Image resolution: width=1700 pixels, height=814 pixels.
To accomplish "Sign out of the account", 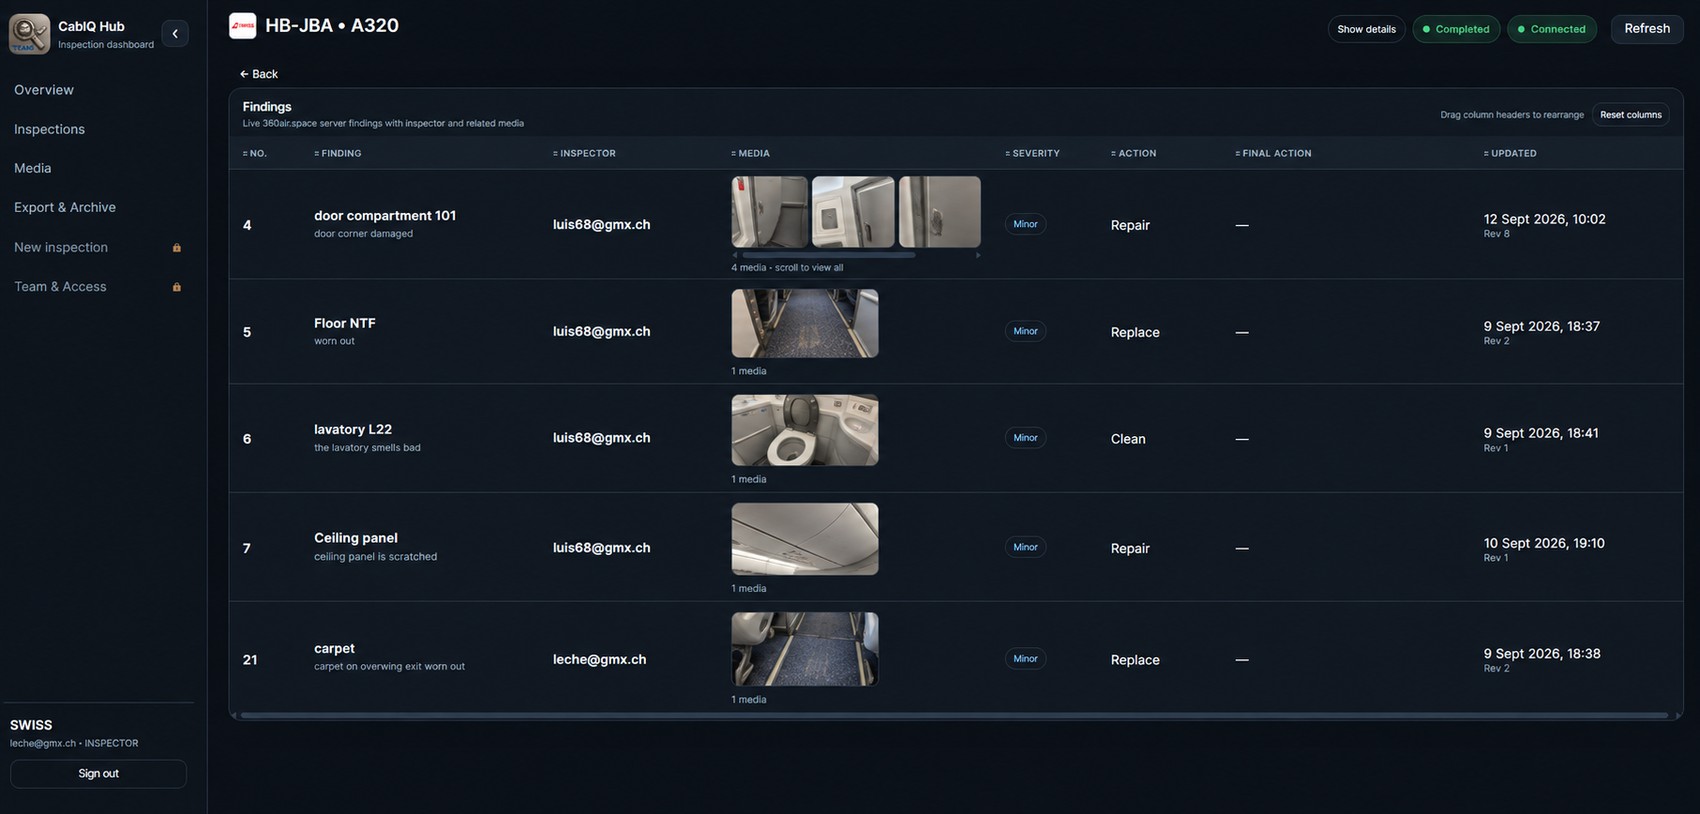I will tap(98, 774).
